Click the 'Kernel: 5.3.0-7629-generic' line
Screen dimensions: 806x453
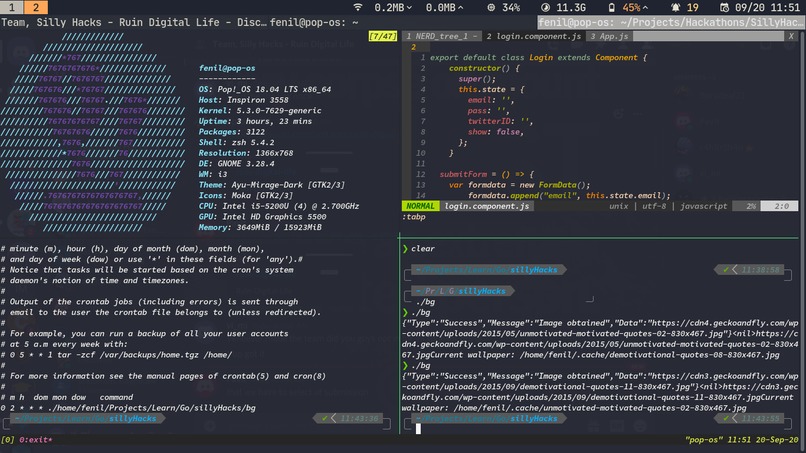pyautogui.click(x=260, y=111)
